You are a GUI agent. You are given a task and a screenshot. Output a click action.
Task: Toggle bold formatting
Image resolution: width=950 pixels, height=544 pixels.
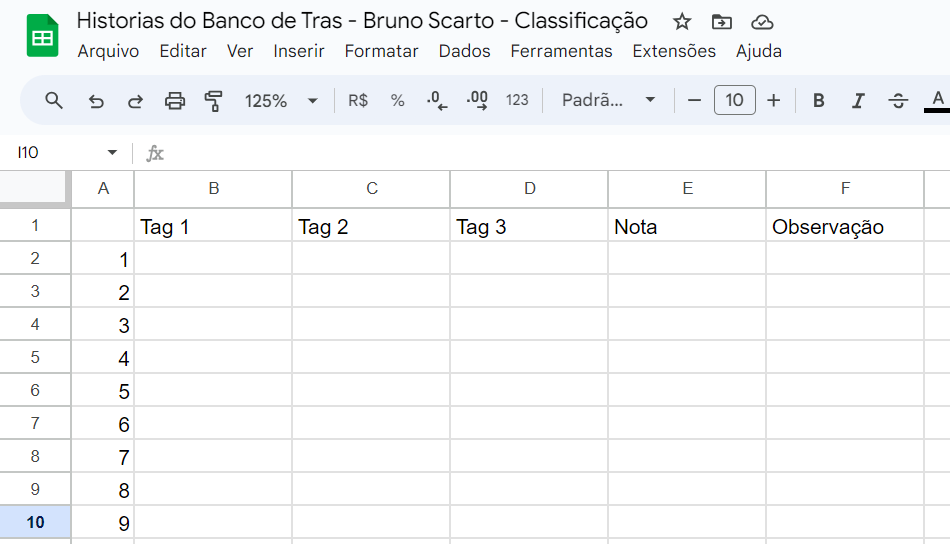pos(819,101)
